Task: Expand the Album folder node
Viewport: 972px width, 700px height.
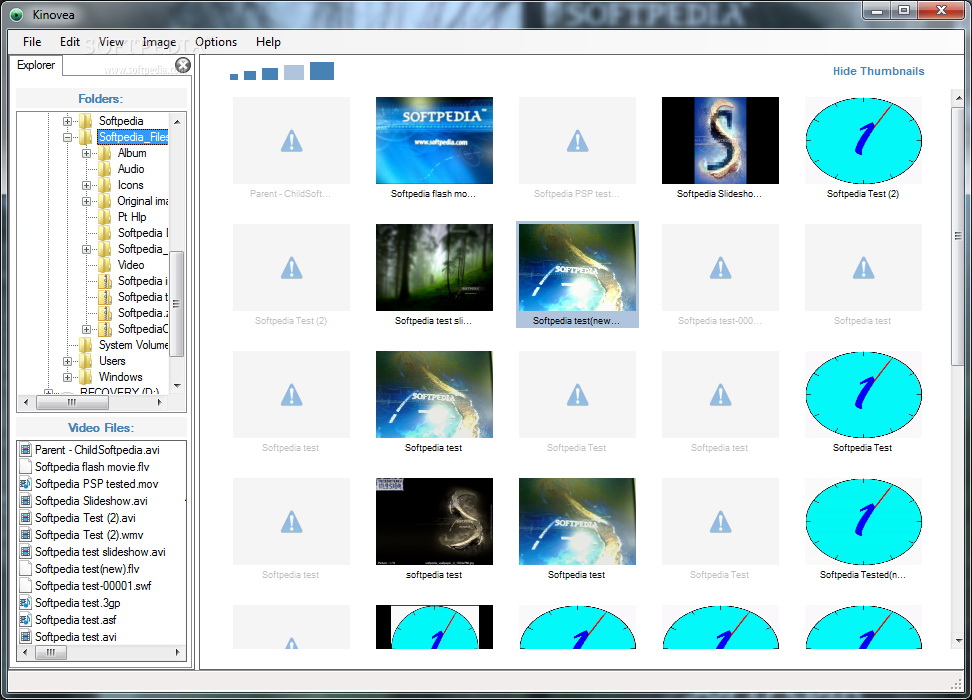Action: 87,153
